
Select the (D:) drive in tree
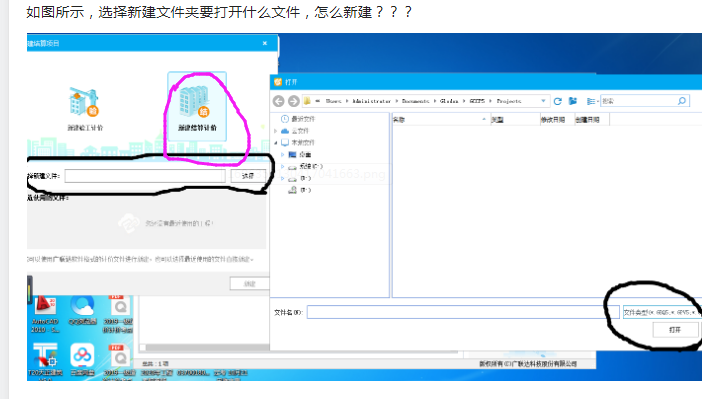coord(300,178)
